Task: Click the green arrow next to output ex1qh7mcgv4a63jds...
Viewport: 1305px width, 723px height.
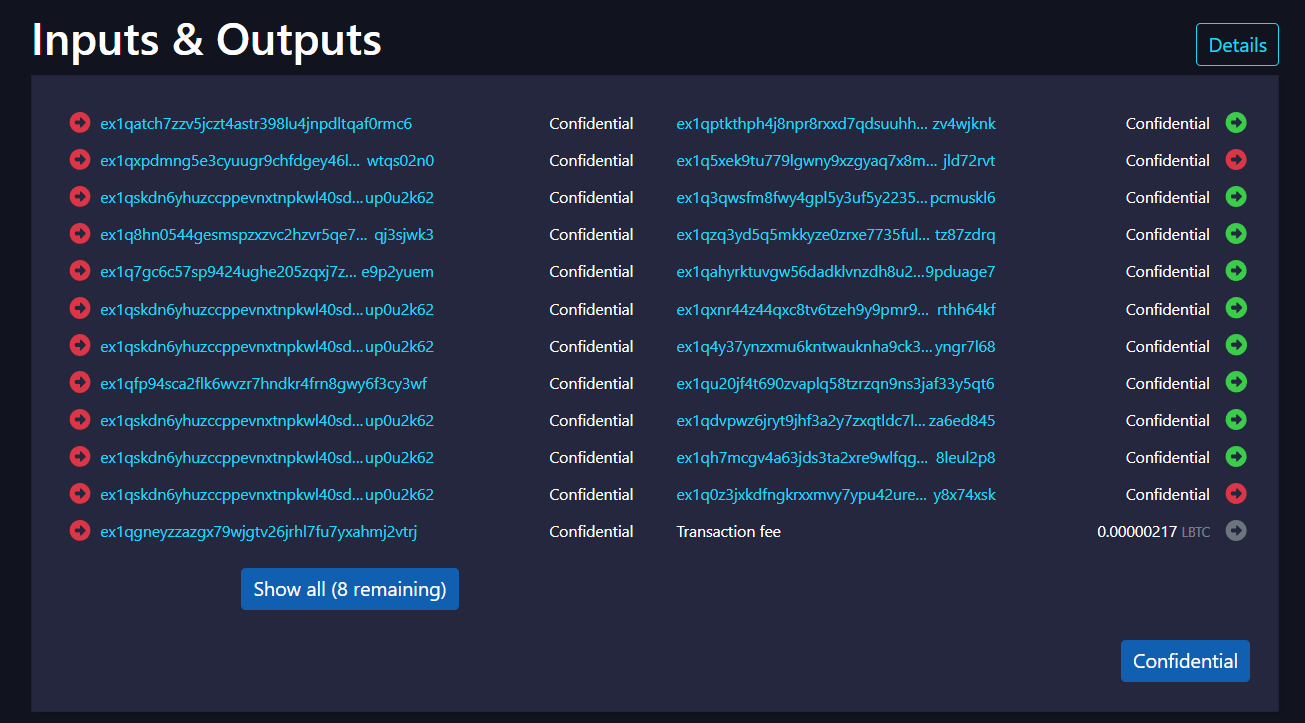Action: [x=1236, y=456]
